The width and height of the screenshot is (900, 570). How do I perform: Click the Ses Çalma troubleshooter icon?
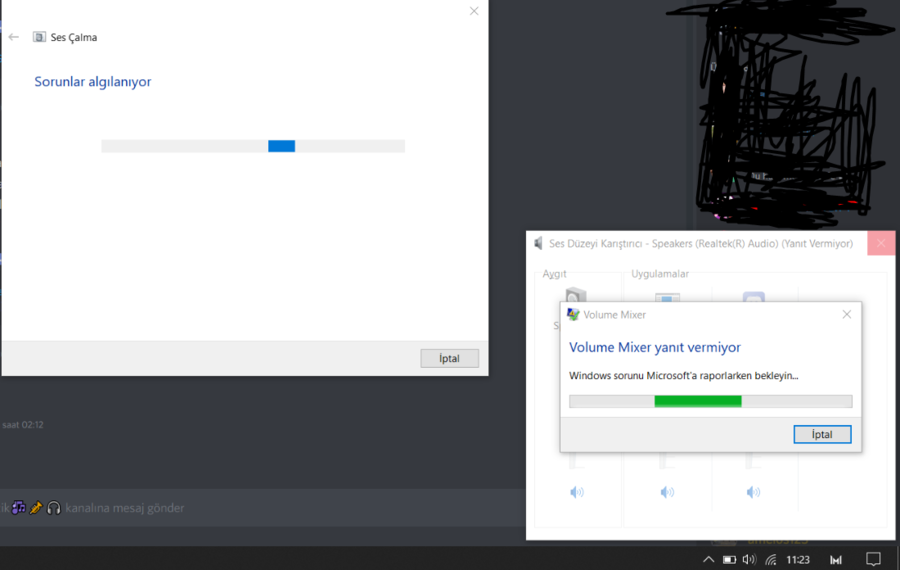[x=39, y=37]
